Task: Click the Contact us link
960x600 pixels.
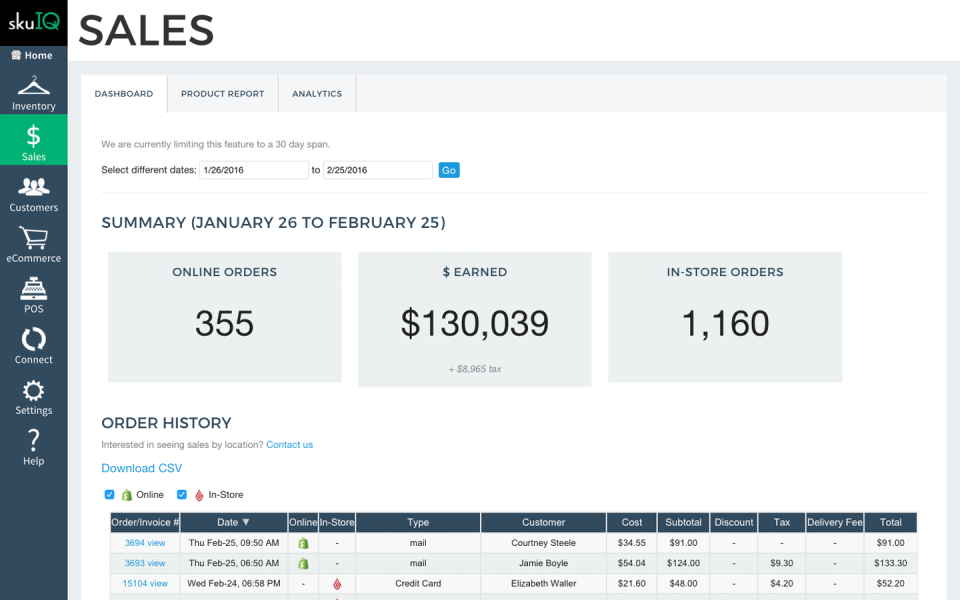Action: click(x=289, y=445)
